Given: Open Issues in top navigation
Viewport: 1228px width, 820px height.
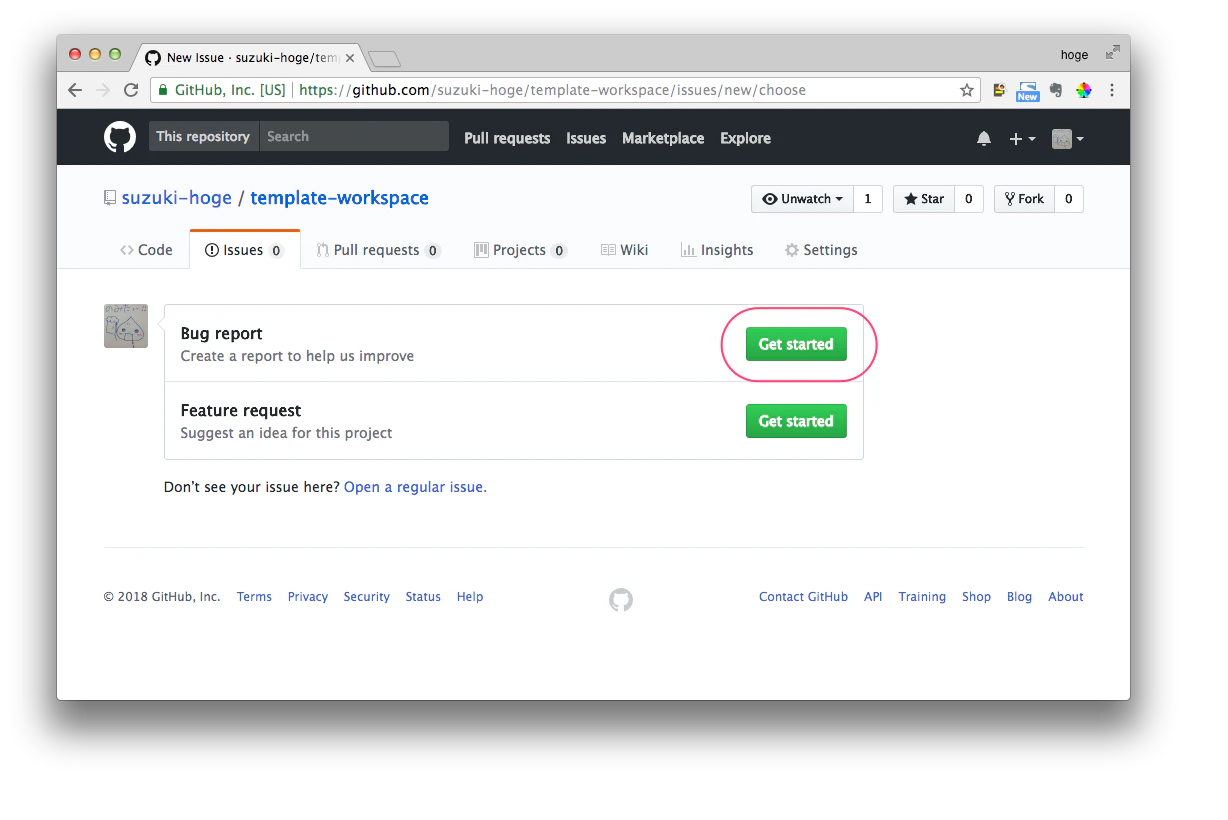Looking at the screenshot, I should (x=586, y=138).
